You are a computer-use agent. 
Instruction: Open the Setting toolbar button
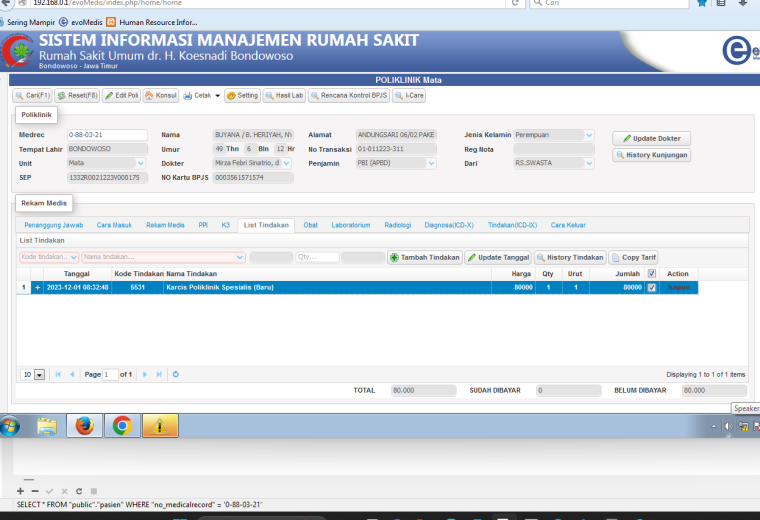tap(242, 95)
